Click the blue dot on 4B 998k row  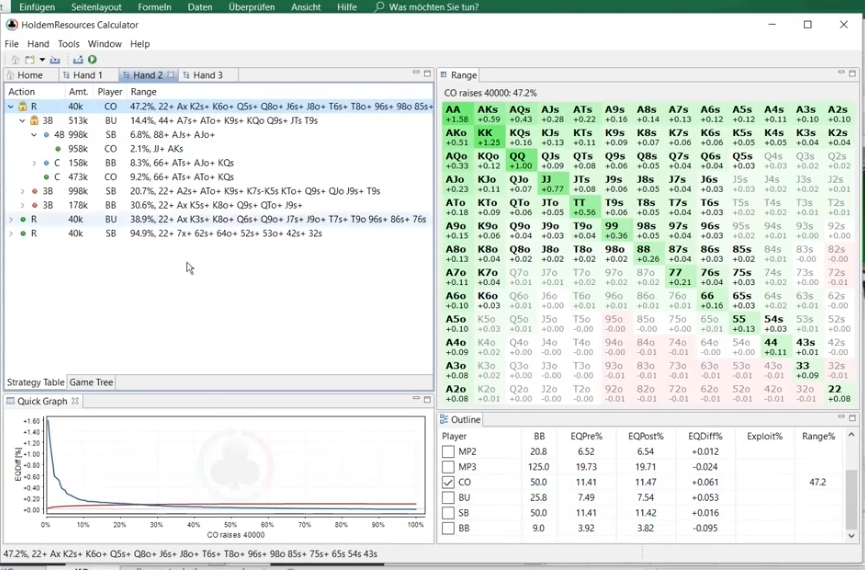pos(46,135)
